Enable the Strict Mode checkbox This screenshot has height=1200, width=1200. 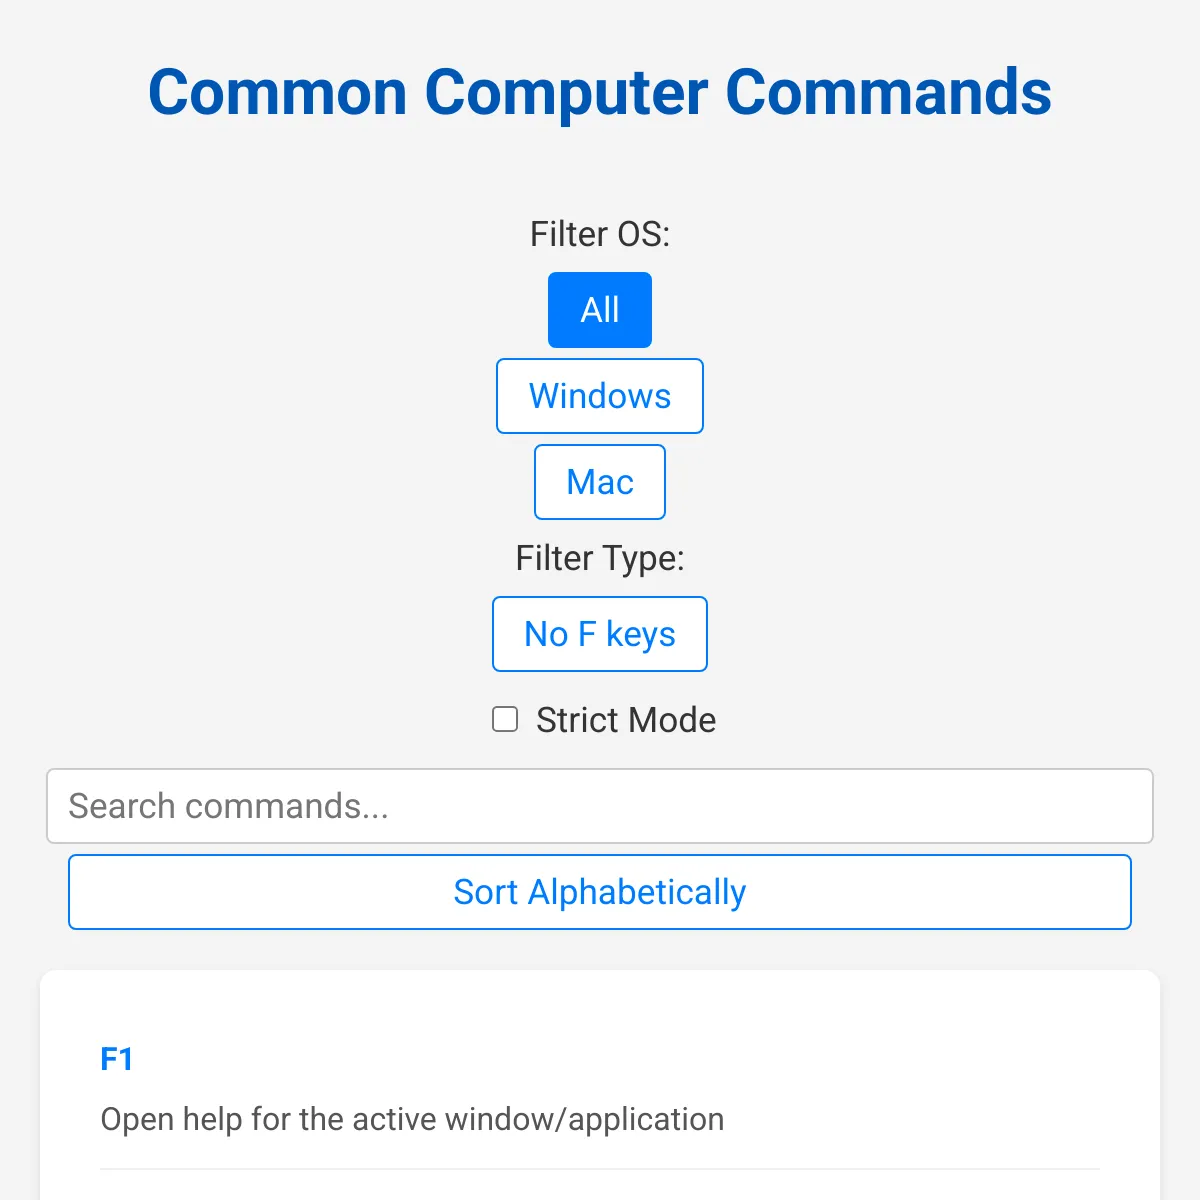tap(505, 720)
